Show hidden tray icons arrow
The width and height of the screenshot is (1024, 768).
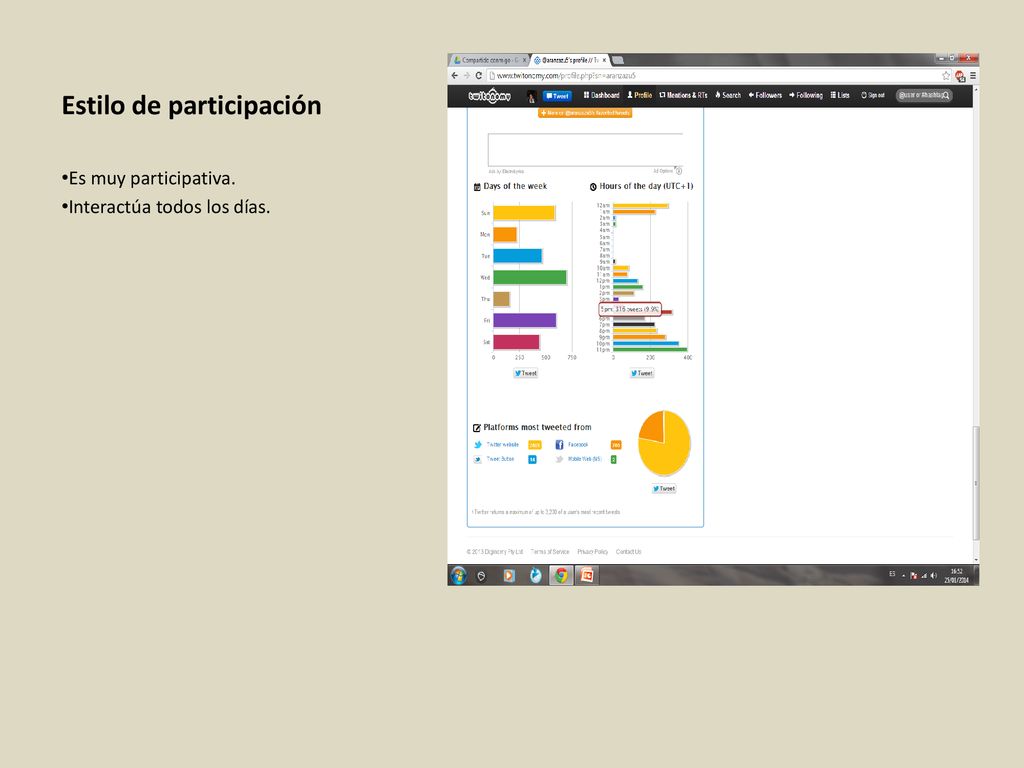[904, 576]
